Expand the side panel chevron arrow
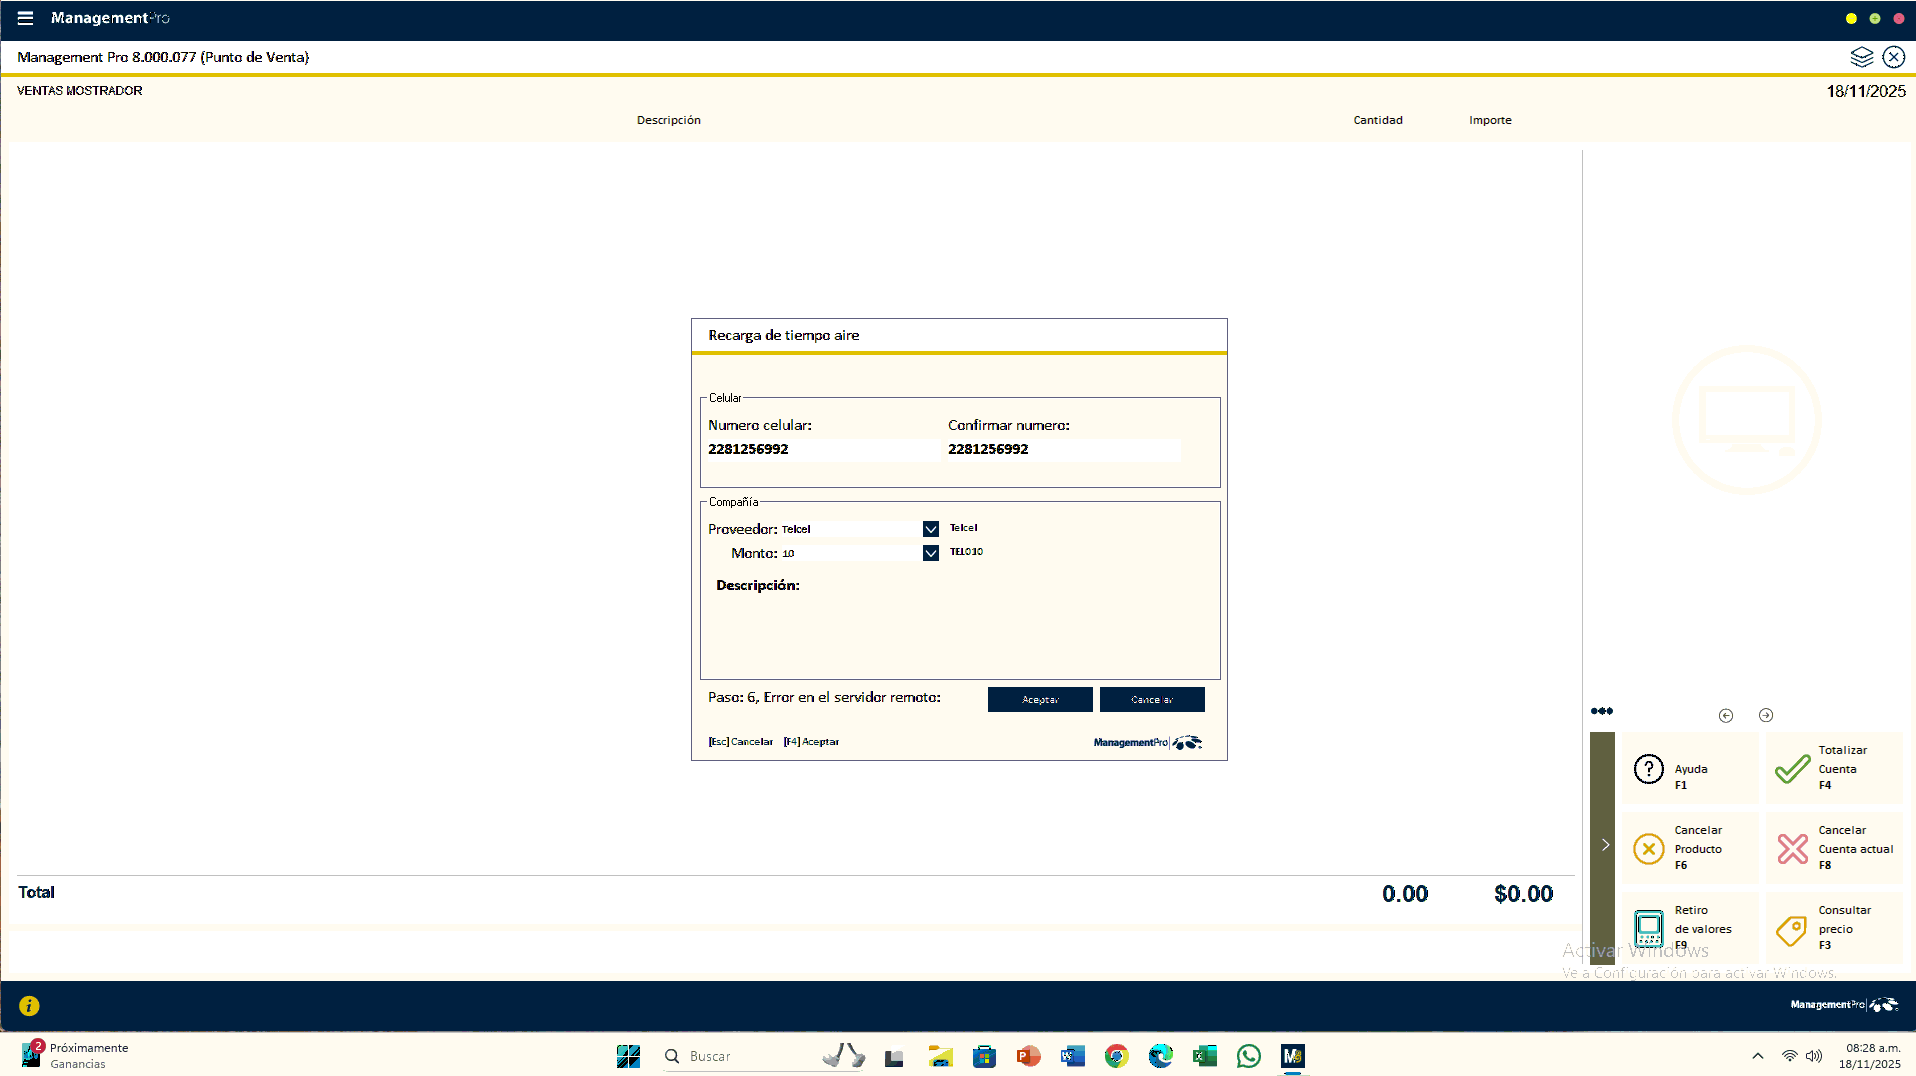The height and width of the screenshot is (1076, 1916). tap(1605, 845)
